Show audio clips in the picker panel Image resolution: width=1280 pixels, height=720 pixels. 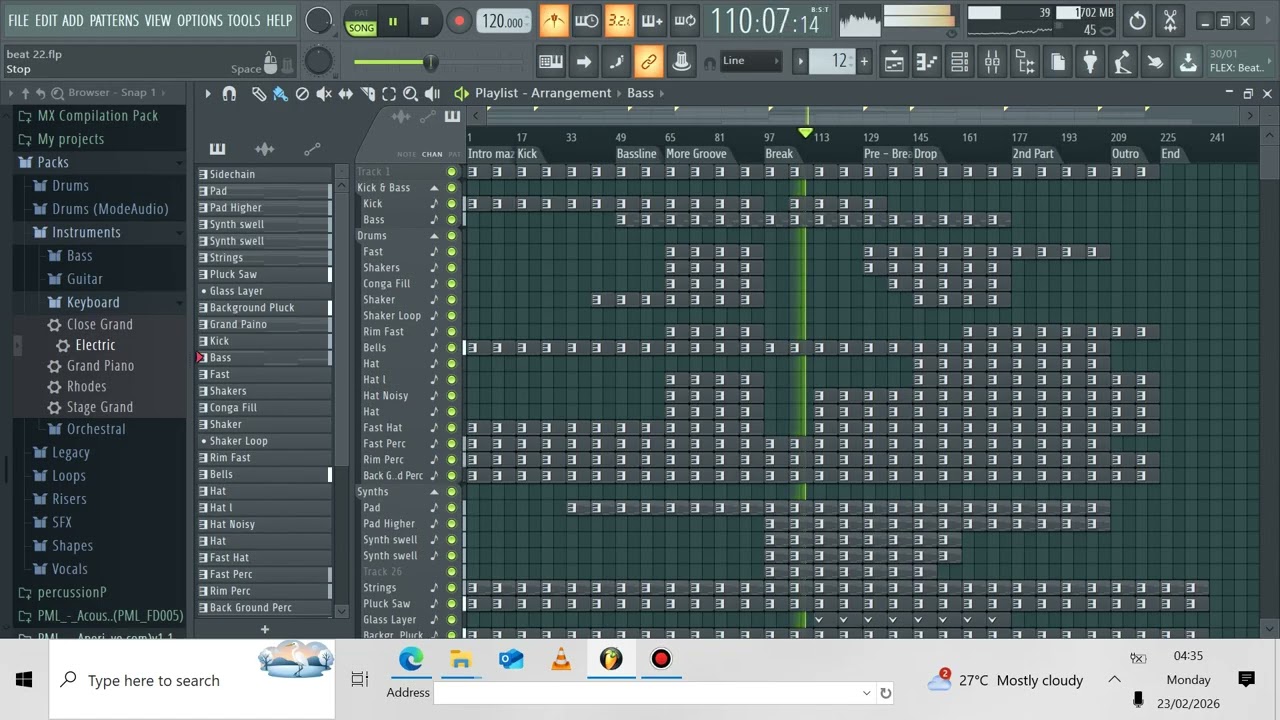[264, 149]
